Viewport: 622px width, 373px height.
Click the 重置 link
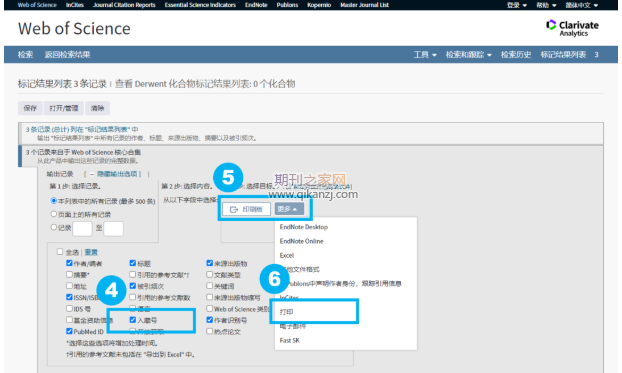tap(91, 252)
